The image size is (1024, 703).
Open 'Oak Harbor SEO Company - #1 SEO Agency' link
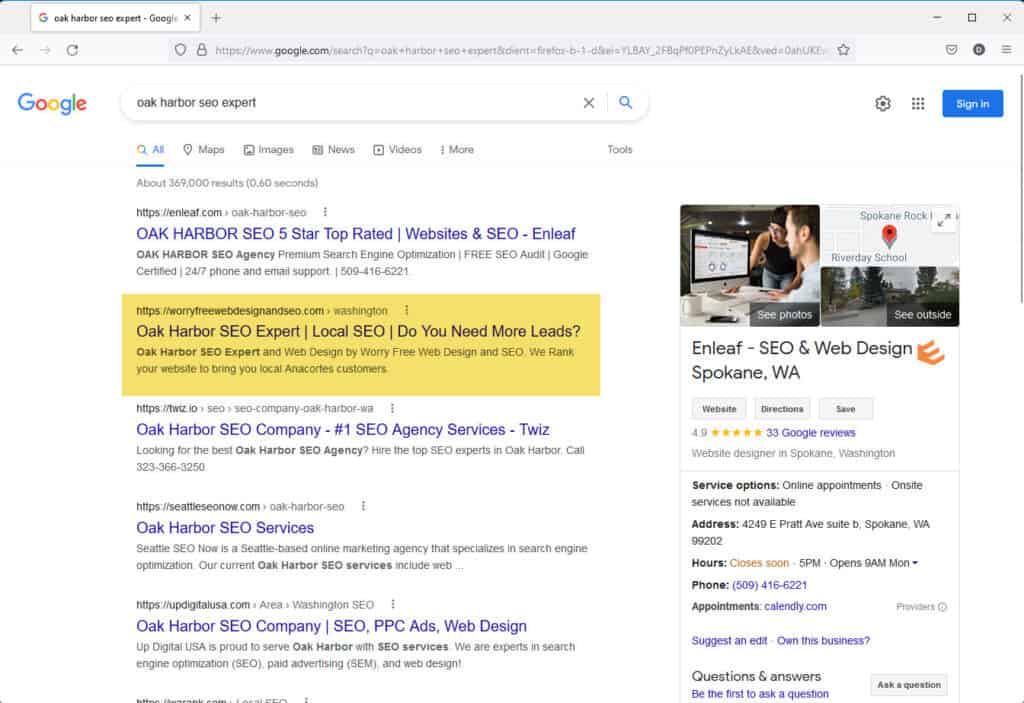(x=343, y=429)
